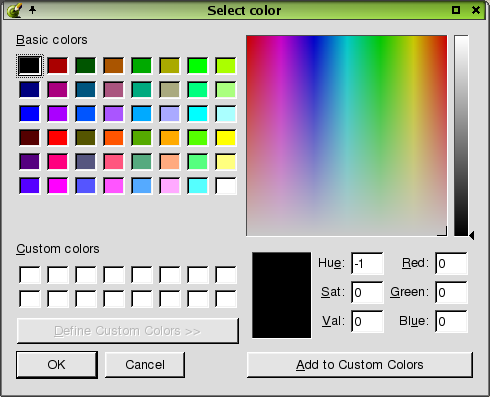Choose the pure yellow basic color swatch
The width and height of the screenshot is (490, 397).
tap(226, 138)
